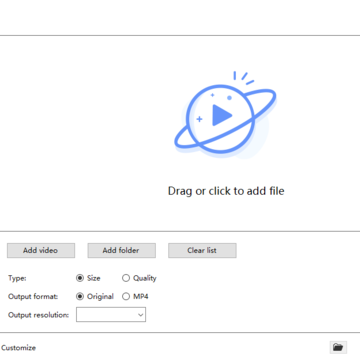This screenshot has width=360, height=360.
Task: Click the 'Output format:' label
Action: (x=33, y=296)
